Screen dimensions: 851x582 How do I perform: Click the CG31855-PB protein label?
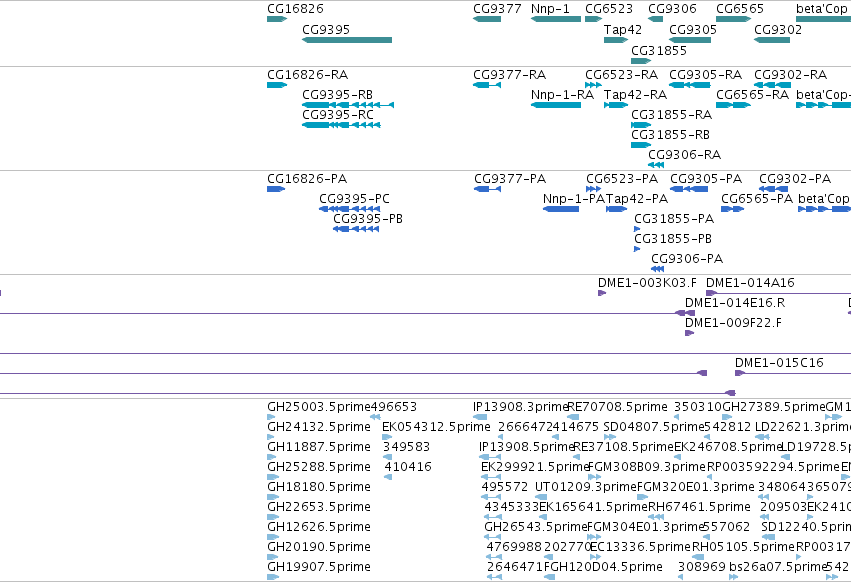pyautogui.click(x=673, y=239)
